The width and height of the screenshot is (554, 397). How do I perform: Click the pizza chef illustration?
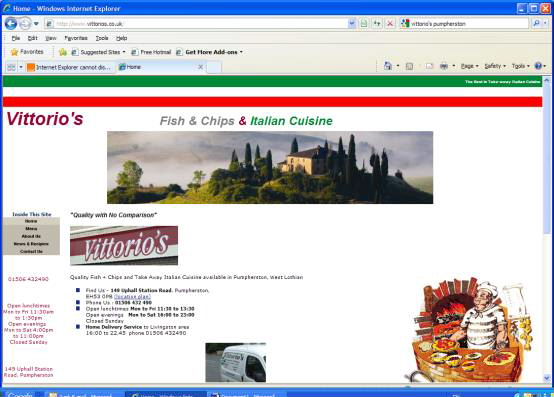point(468,330)
